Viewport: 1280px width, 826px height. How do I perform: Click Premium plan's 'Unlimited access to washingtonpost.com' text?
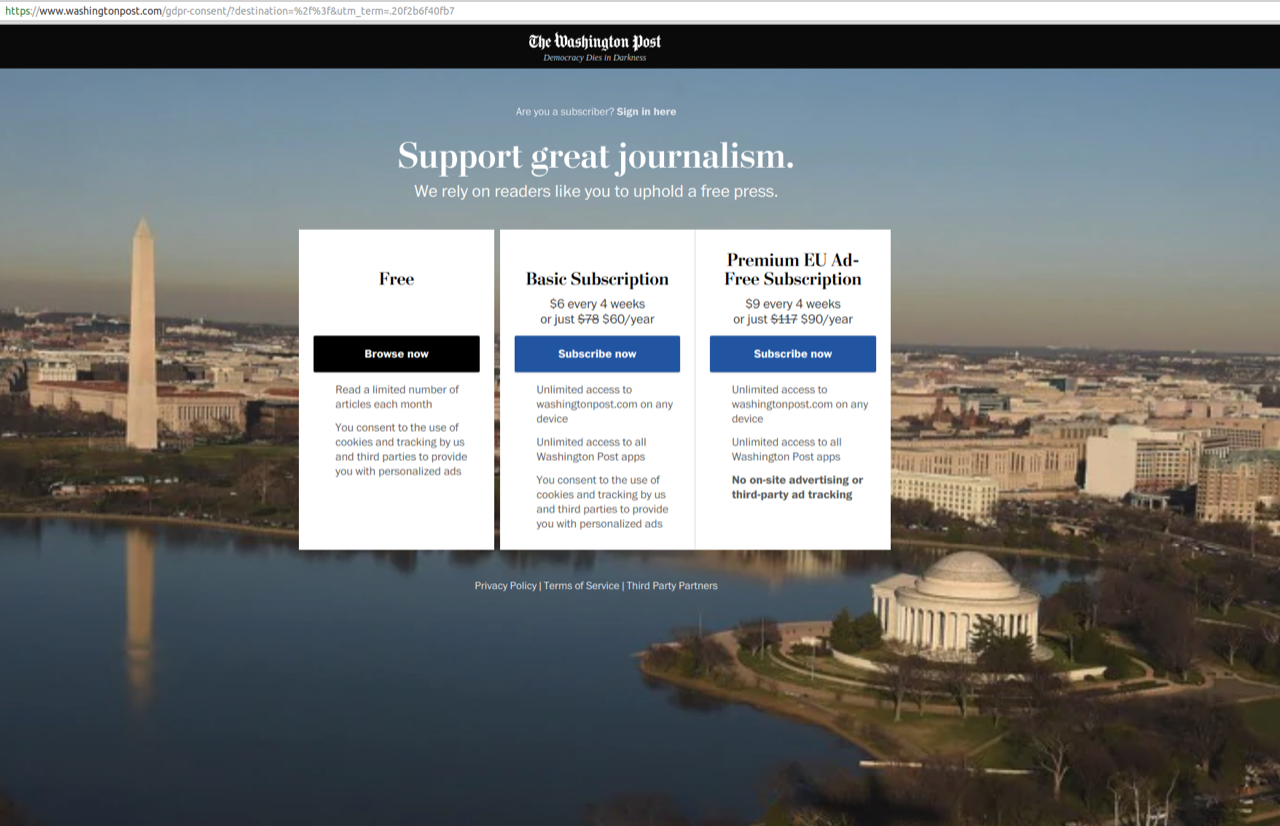800,404
